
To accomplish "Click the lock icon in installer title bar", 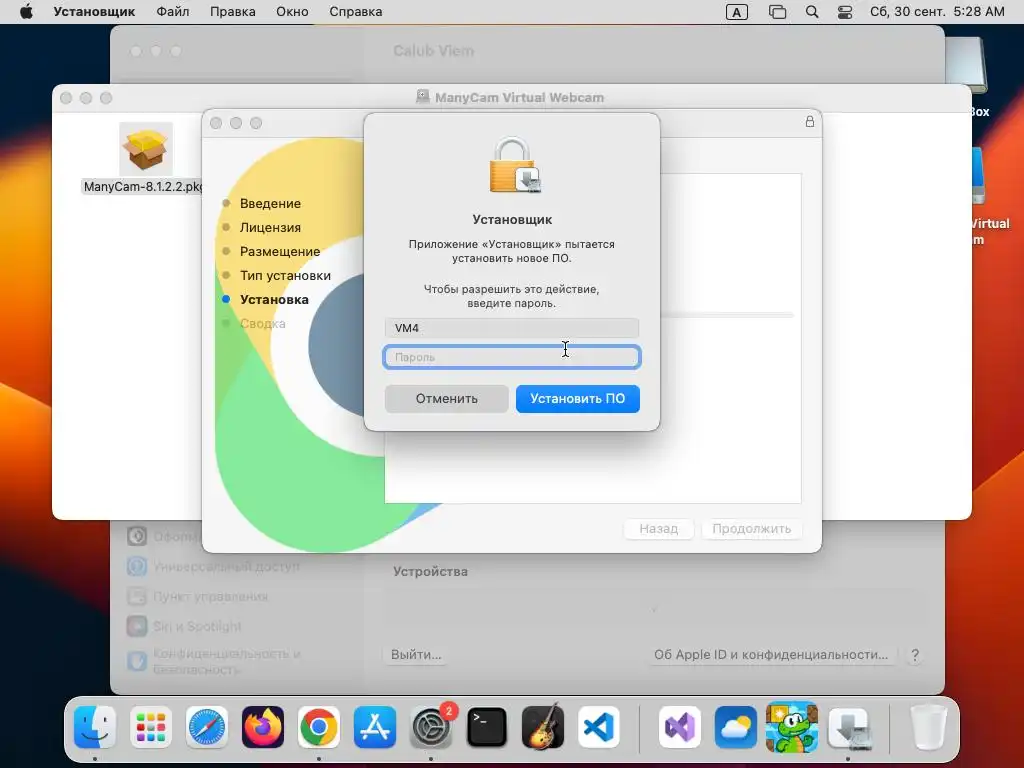I will [809, 121].
